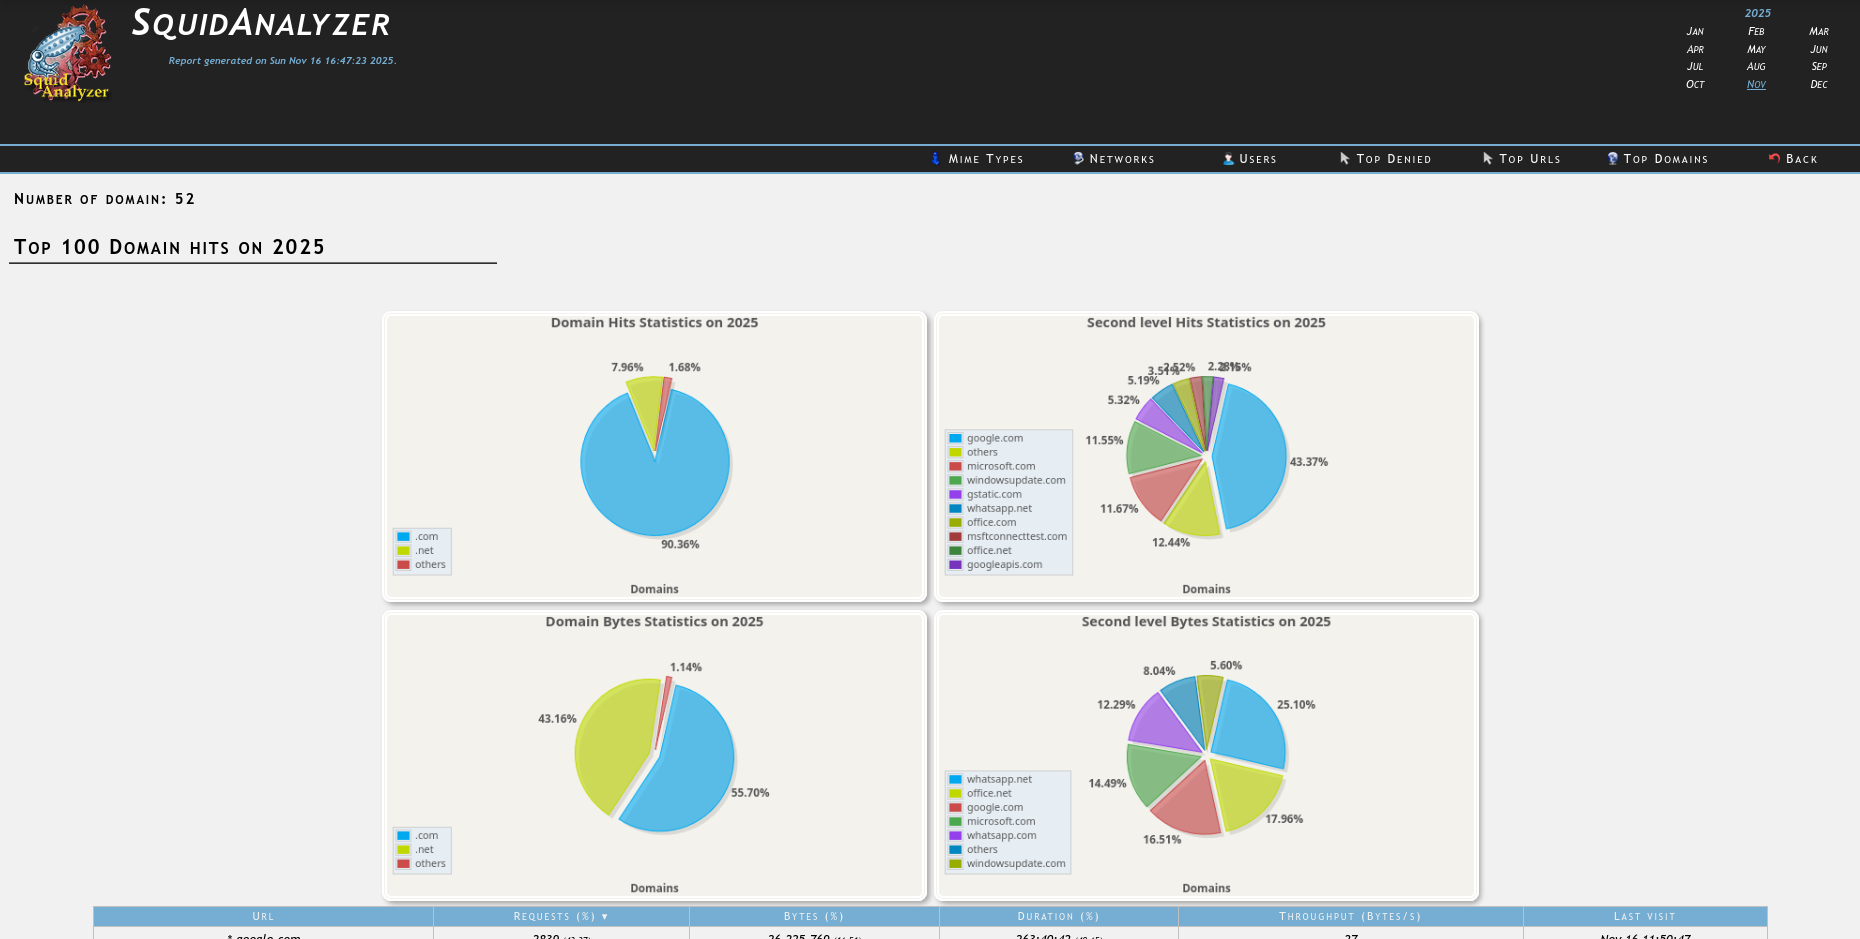This screenshot has width=1860, height=939.
Task: Open the Users report
Action: [1258, 159]
